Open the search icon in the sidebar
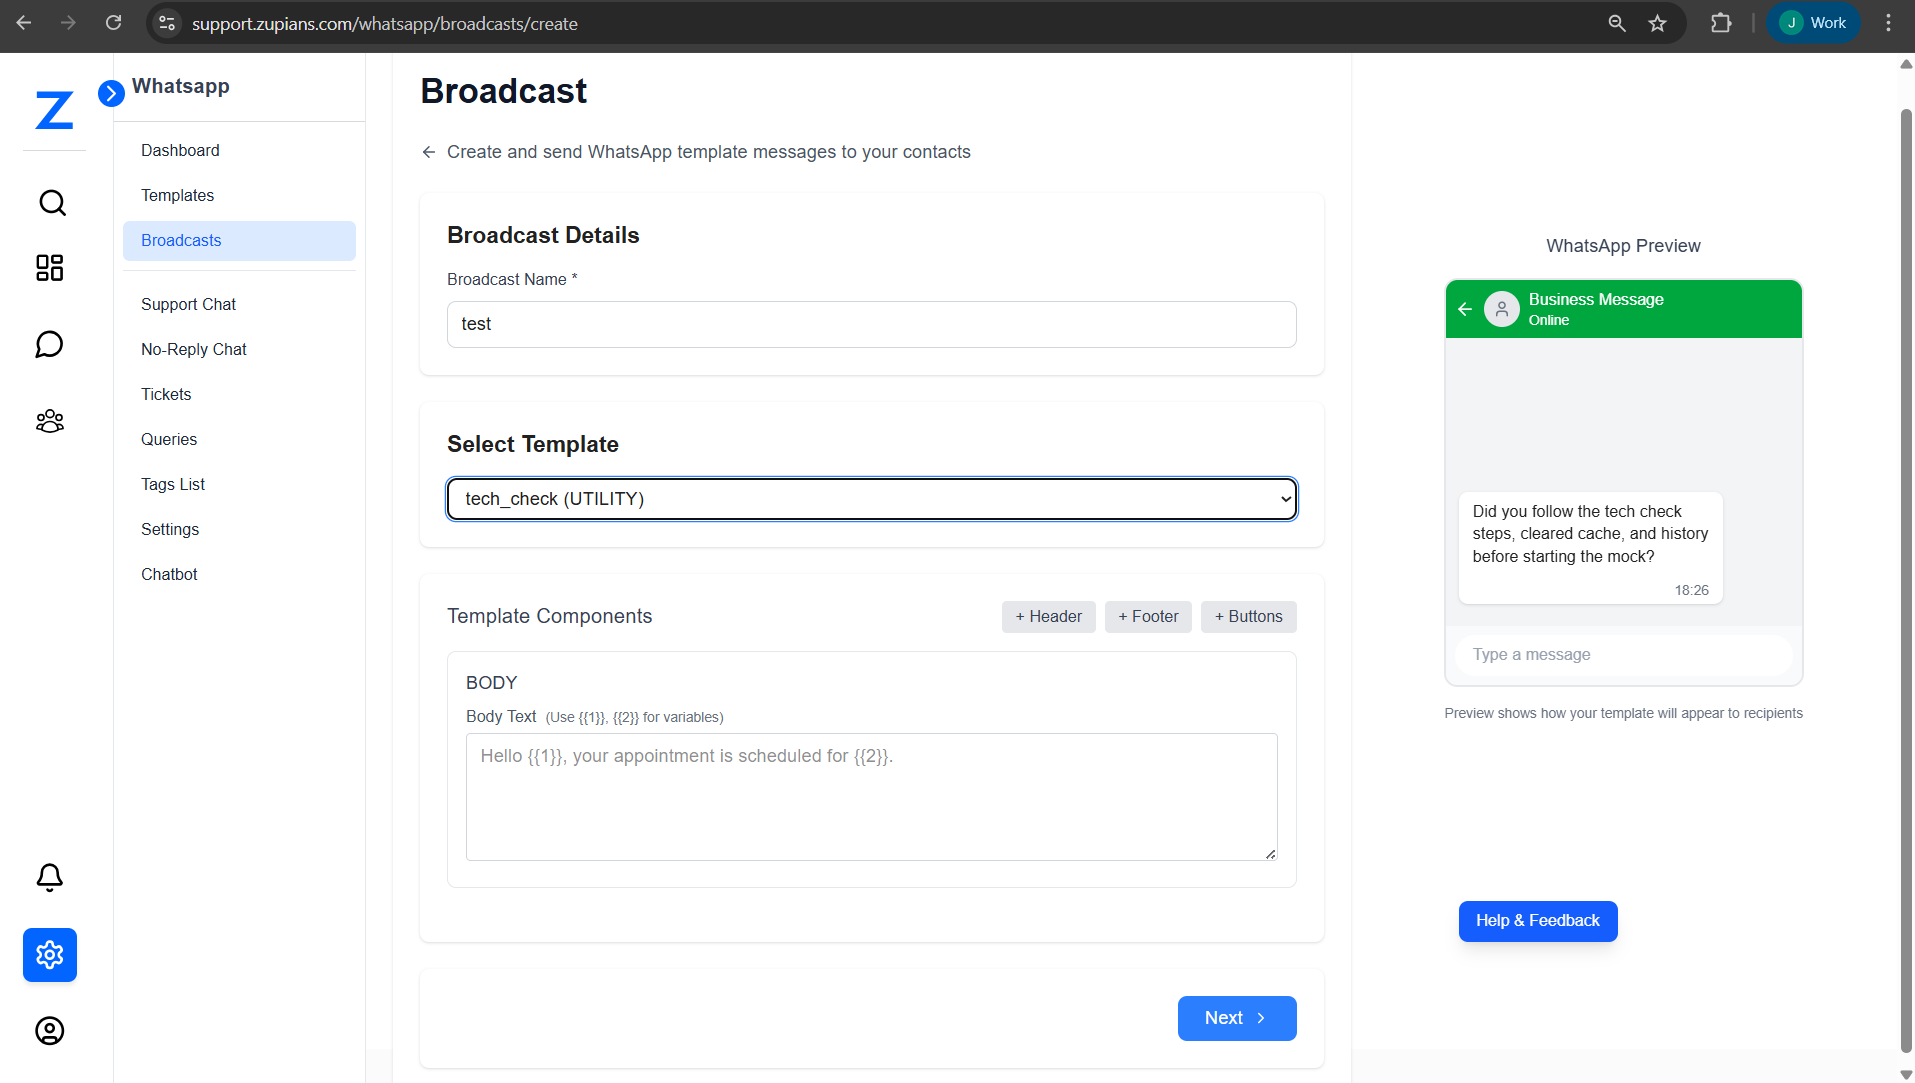 tap(49, 202)
